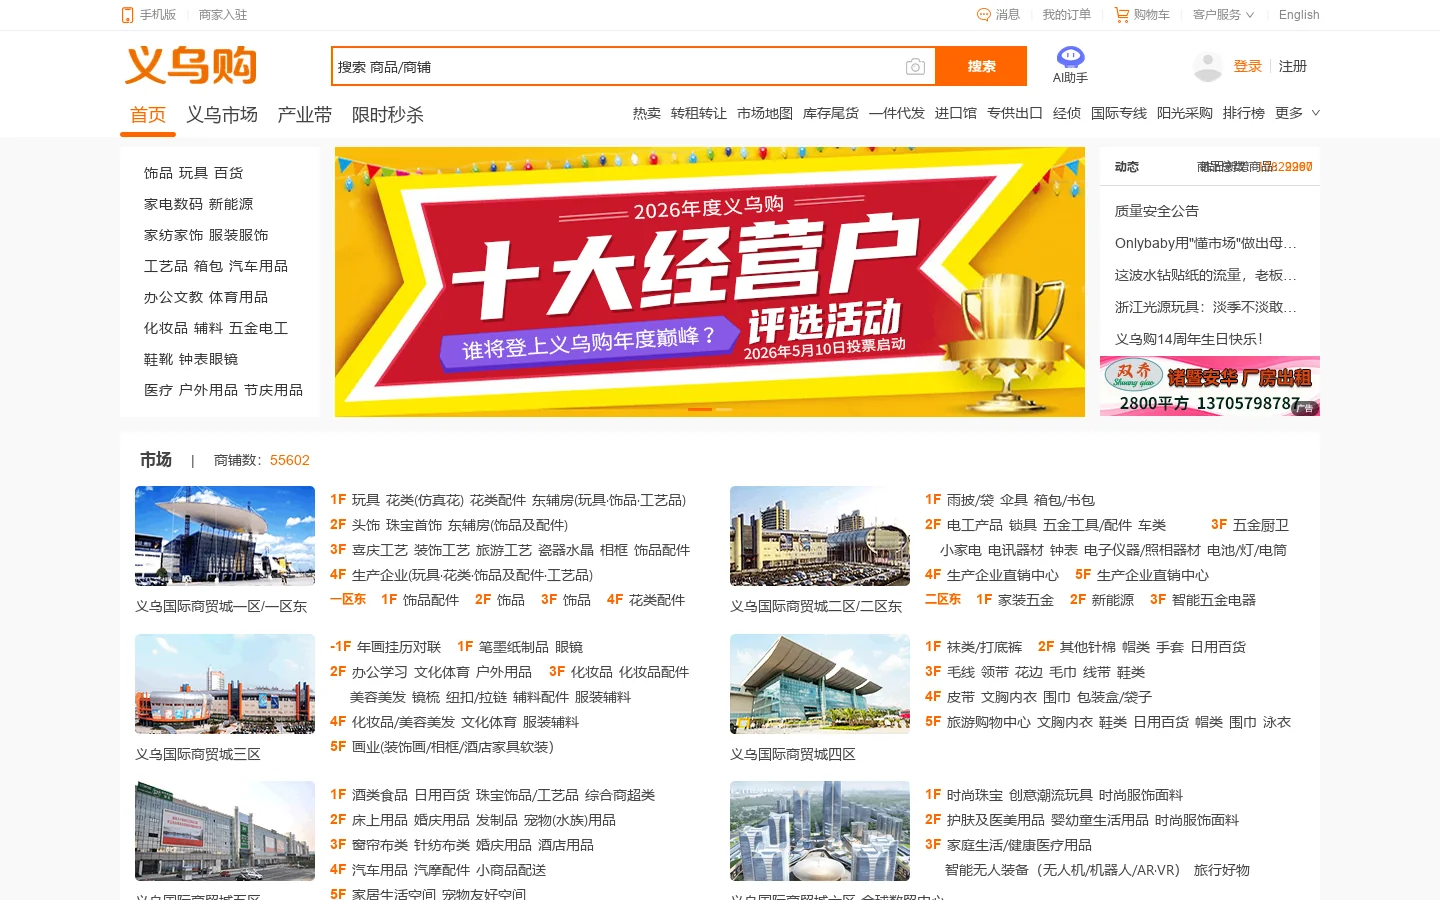The height and width of the screenshot is (900, 1440).
Task: Open 质量安全公告 news item
Action: 1157,211
